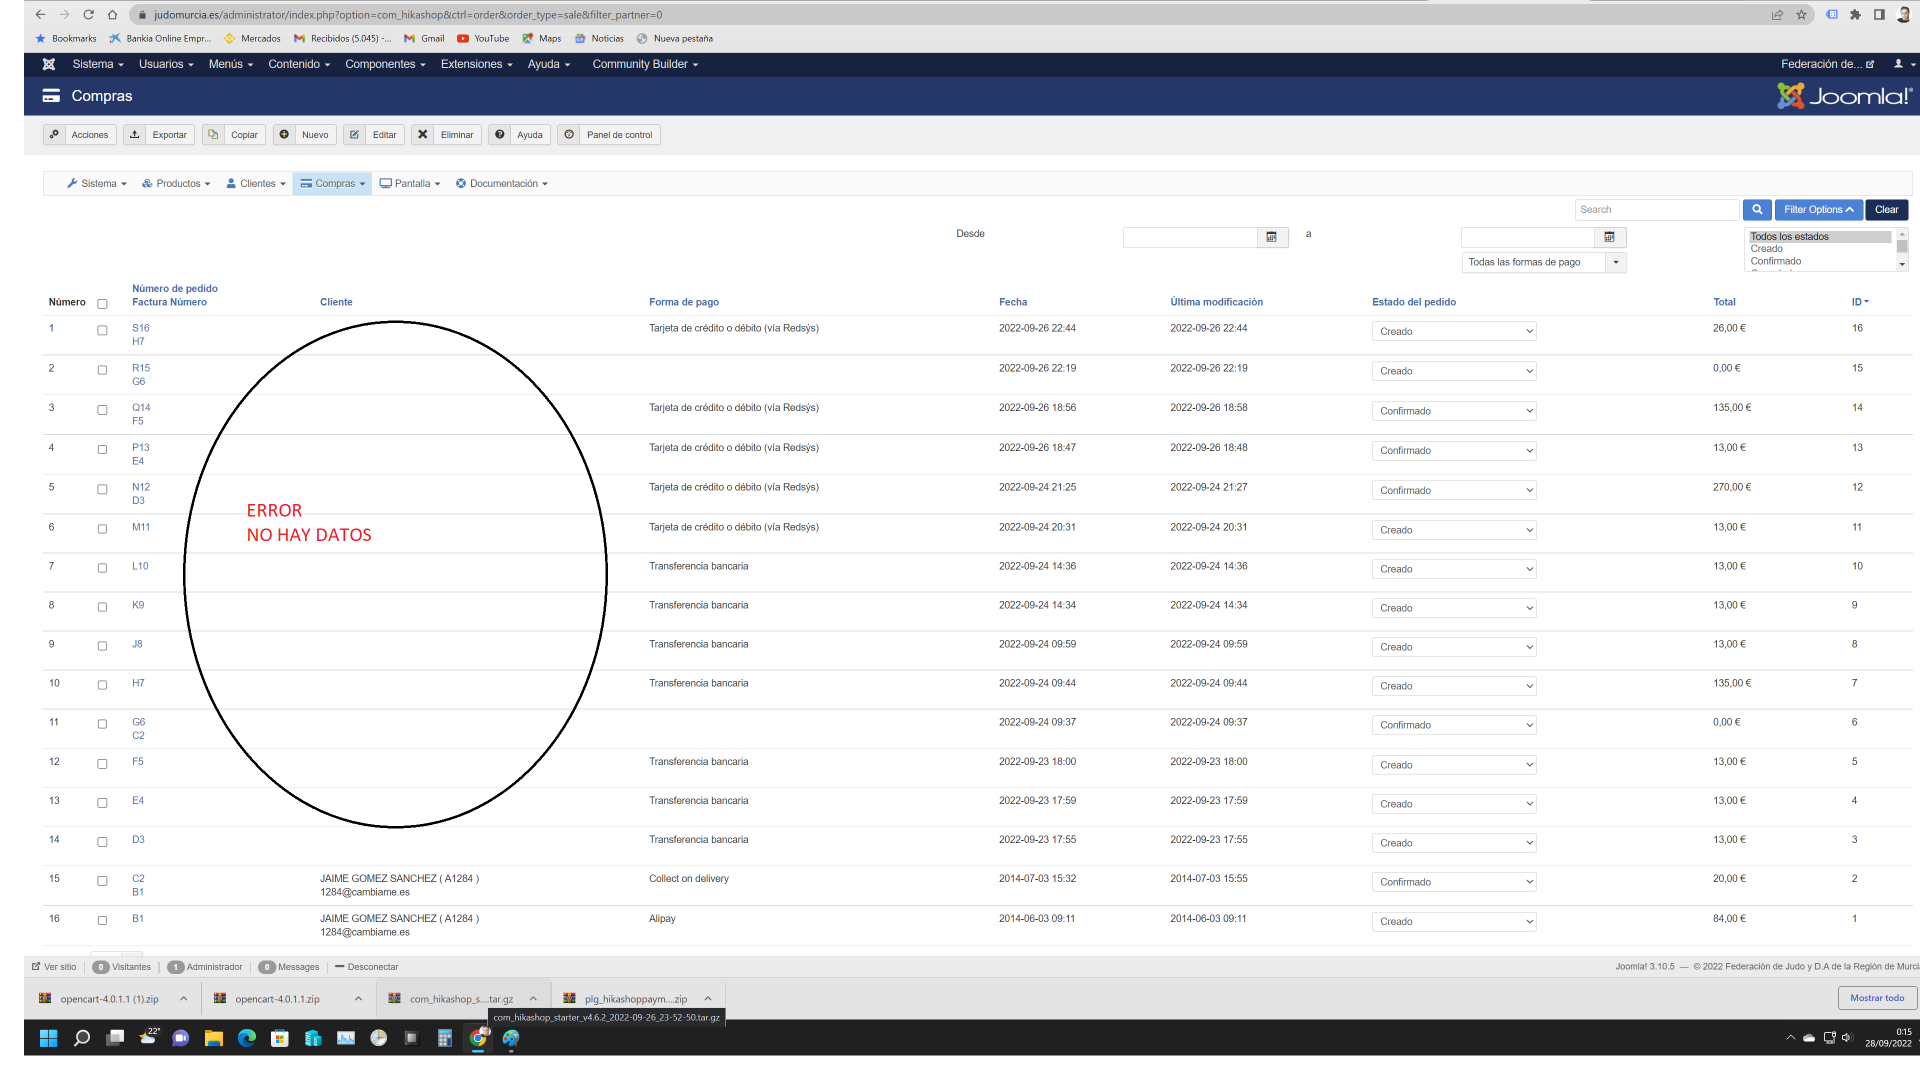This screenshot has width=1920, height=1080.
Task: Click the Exportar toolbar icon
Action: point(135,135)
